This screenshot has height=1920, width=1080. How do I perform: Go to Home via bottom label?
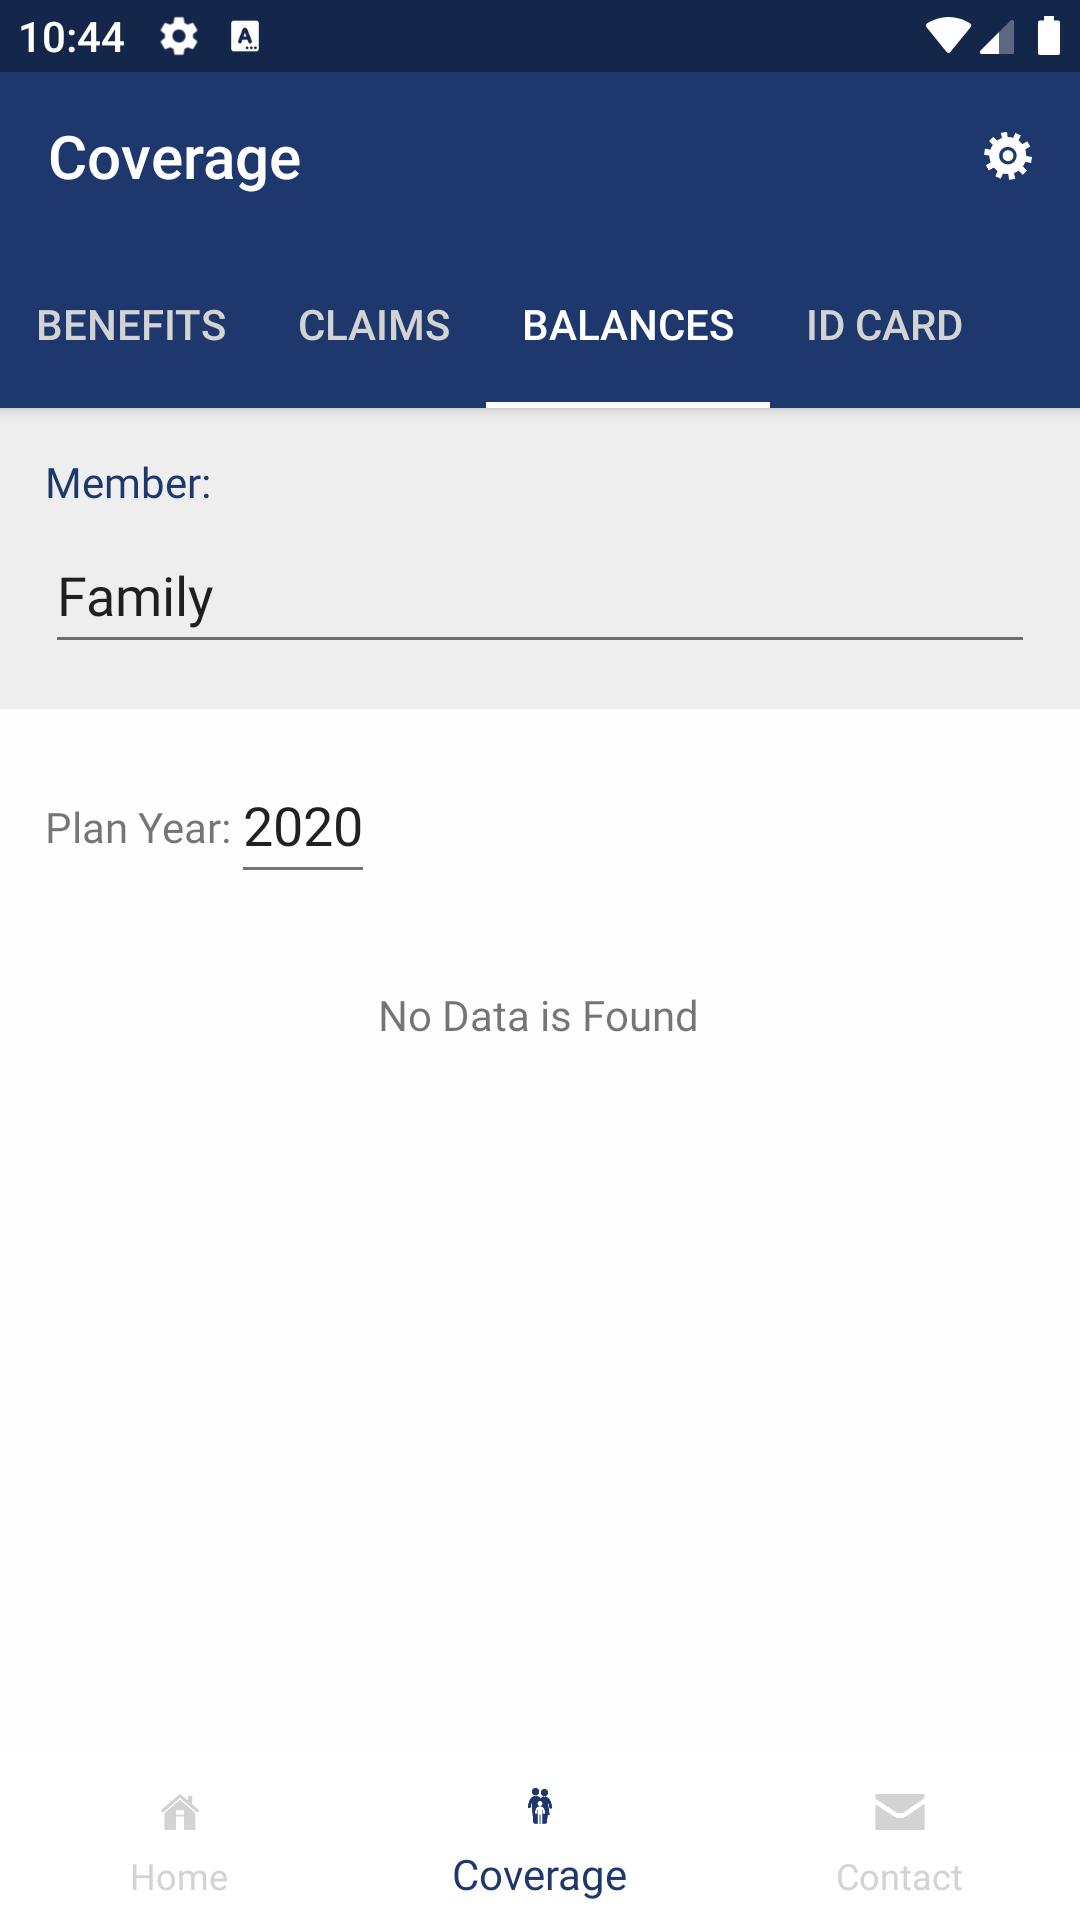point(180,1878)
